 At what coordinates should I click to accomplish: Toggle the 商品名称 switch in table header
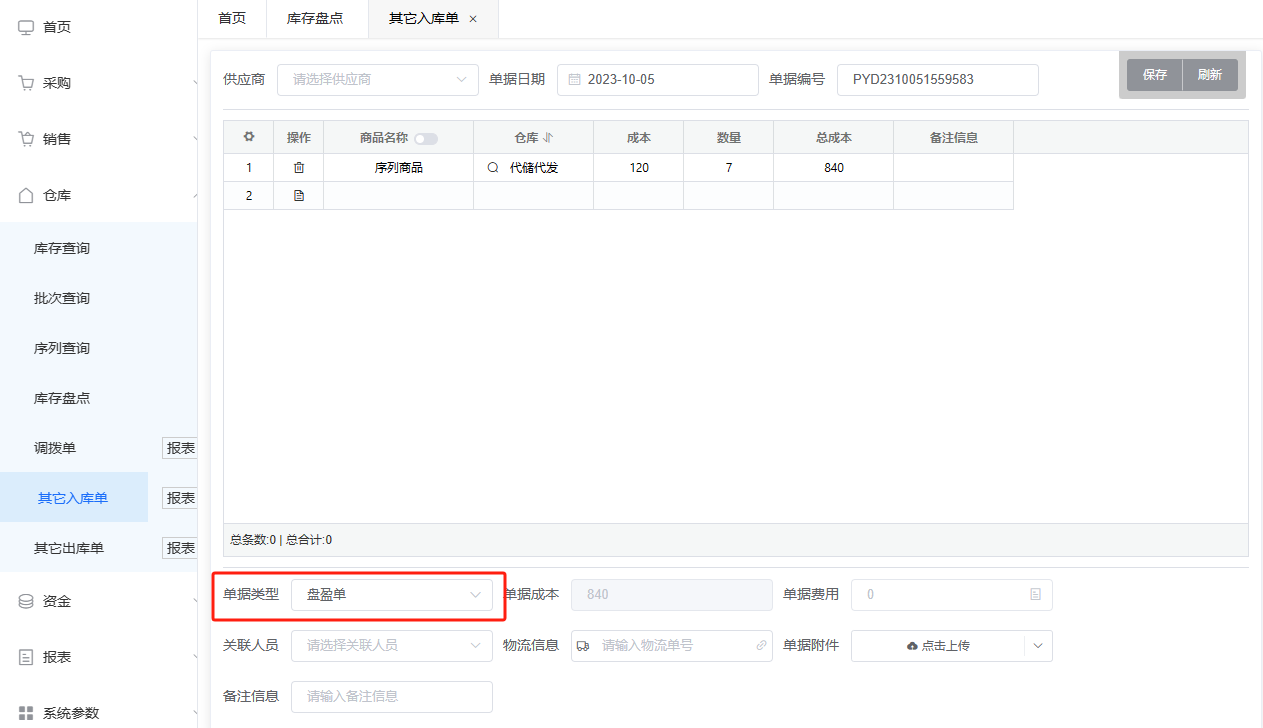coord(426,139)
